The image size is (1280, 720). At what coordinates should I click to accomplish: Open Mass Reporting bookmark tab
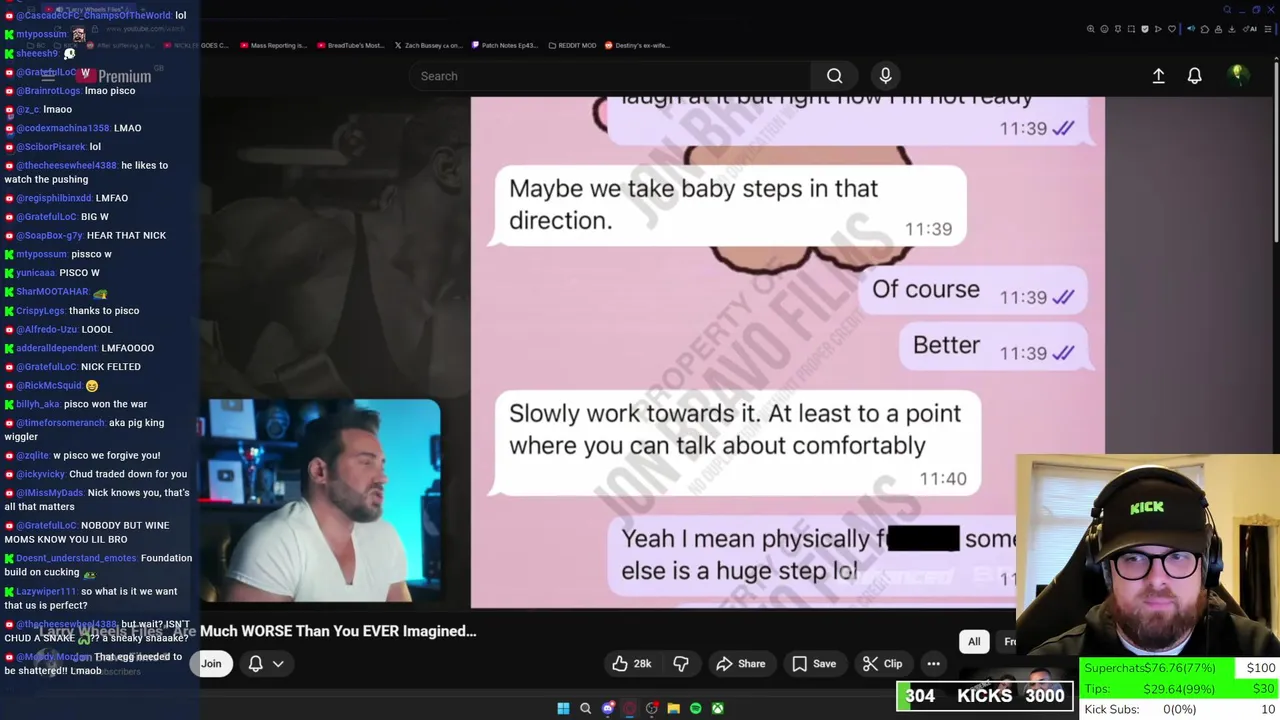tap(272, 45)
